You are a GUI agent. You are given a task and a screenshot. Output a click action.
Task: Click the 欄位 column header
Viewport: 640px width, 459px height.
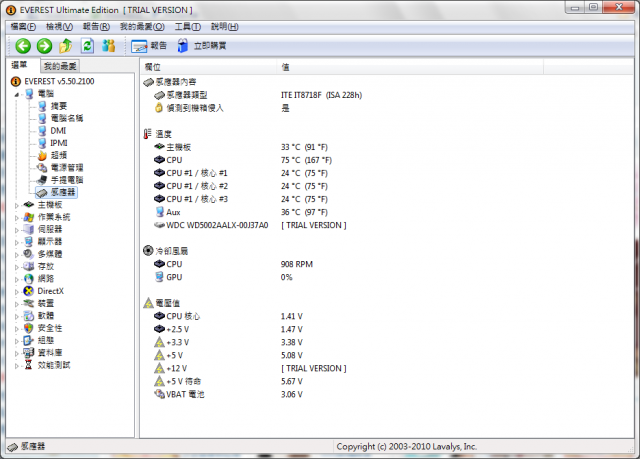point(209,67)
